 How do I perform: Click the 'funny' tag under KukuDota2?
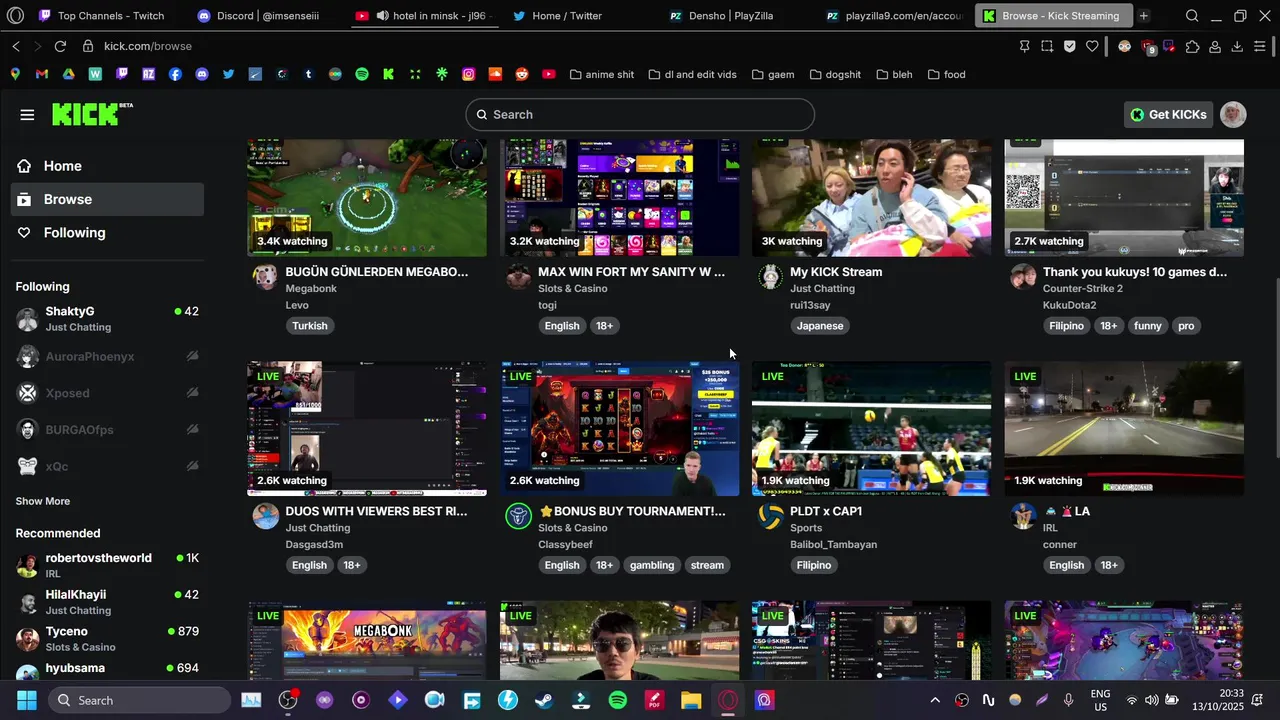tap(1148, 326)
